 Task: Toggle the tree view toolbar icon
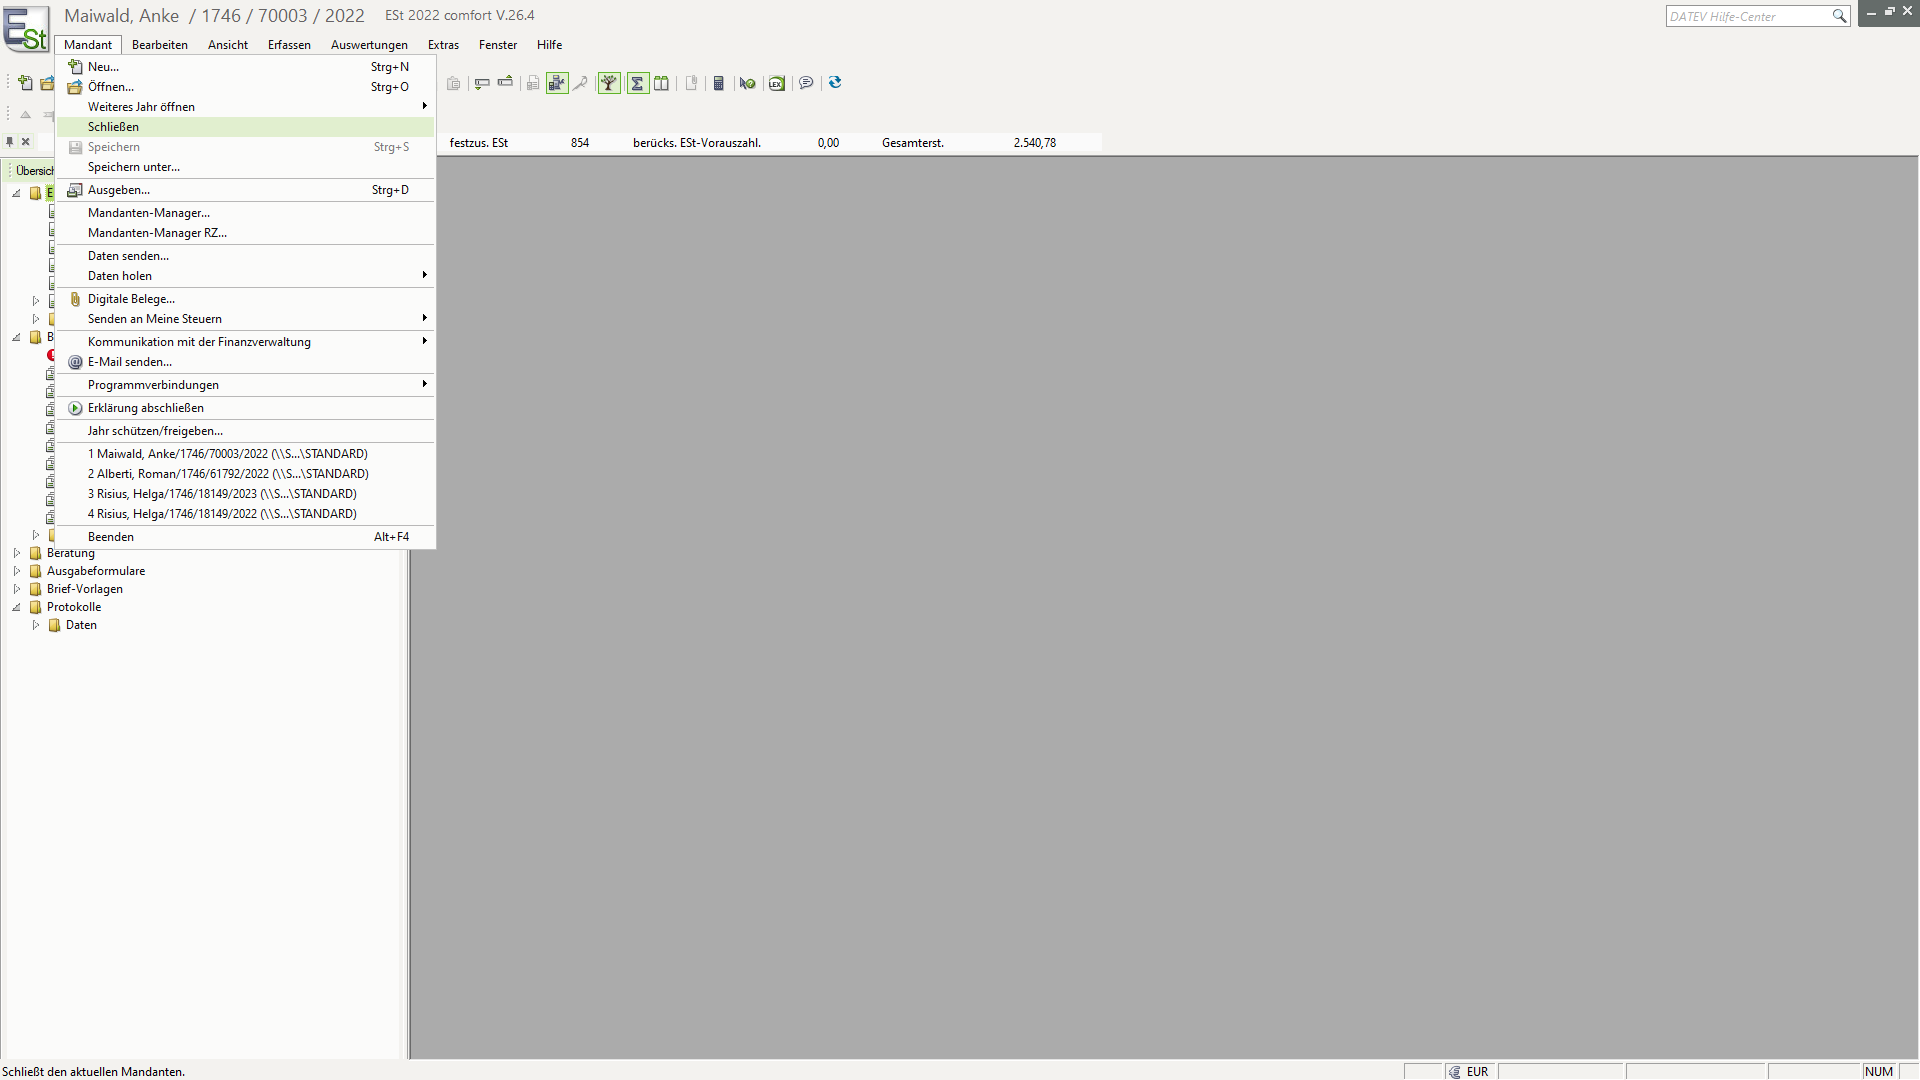609,83
